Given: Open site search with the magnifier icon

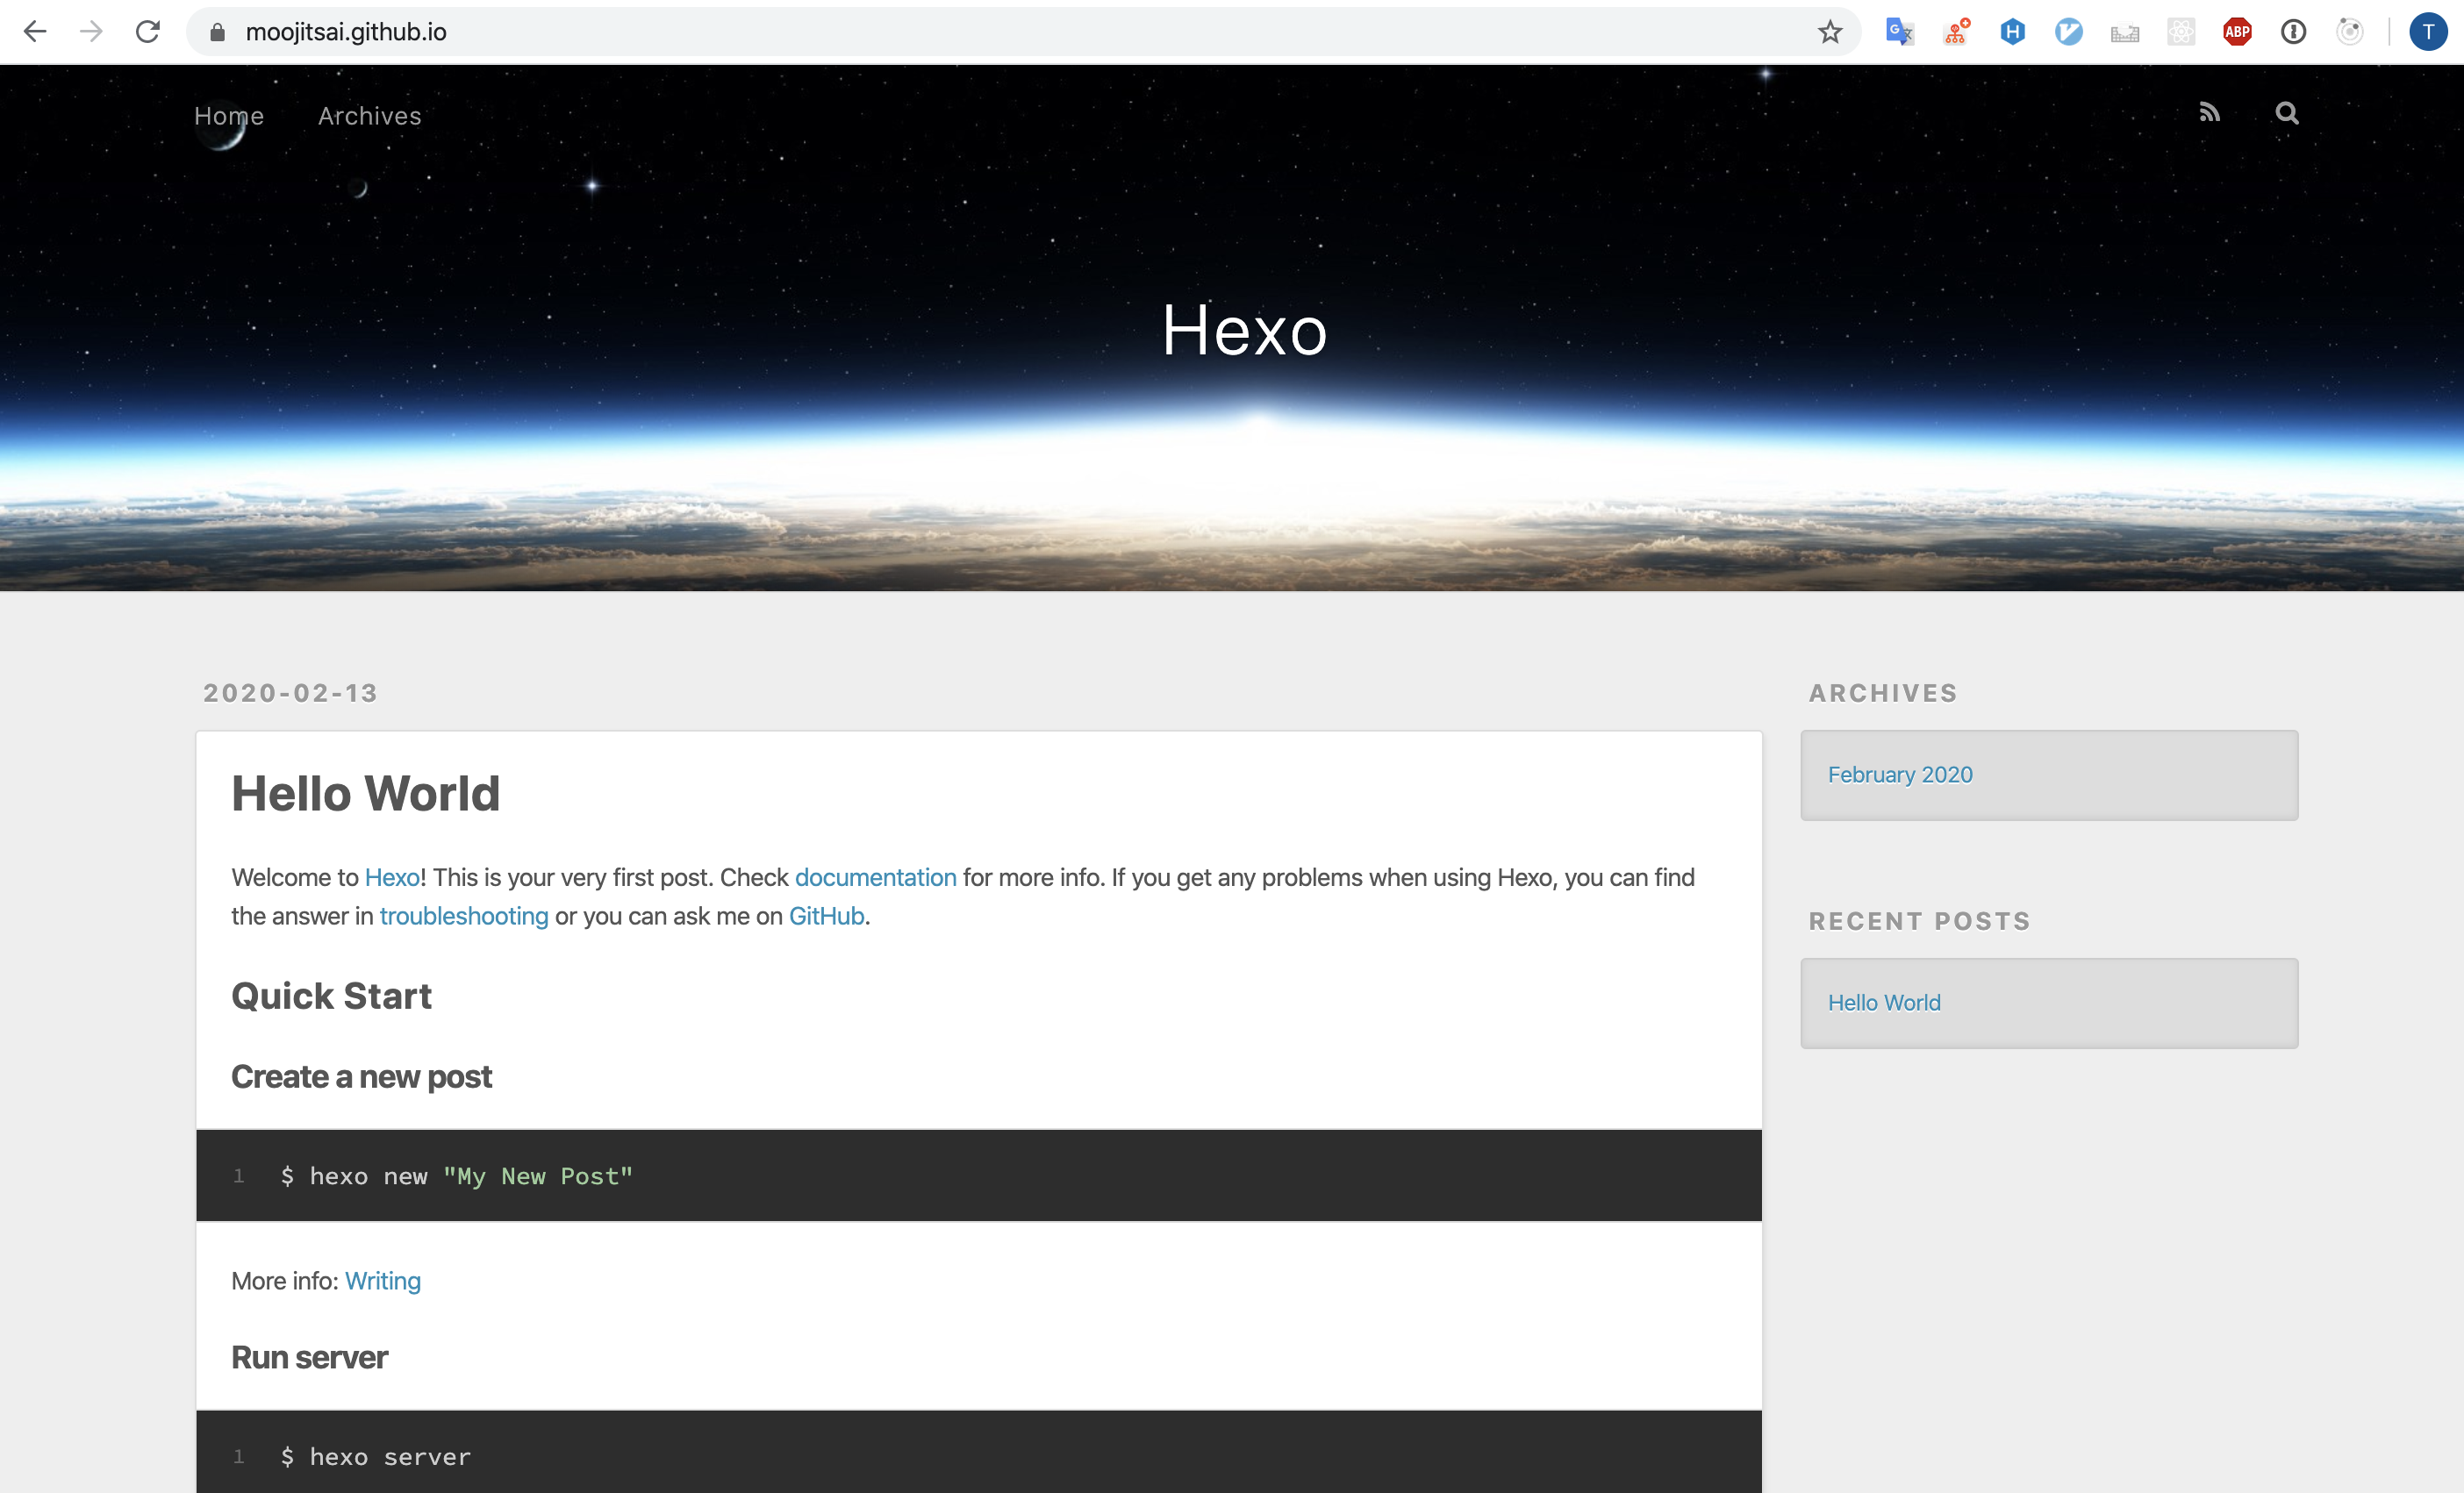Looking at the screenshot, I should (x=2286, y=113).
